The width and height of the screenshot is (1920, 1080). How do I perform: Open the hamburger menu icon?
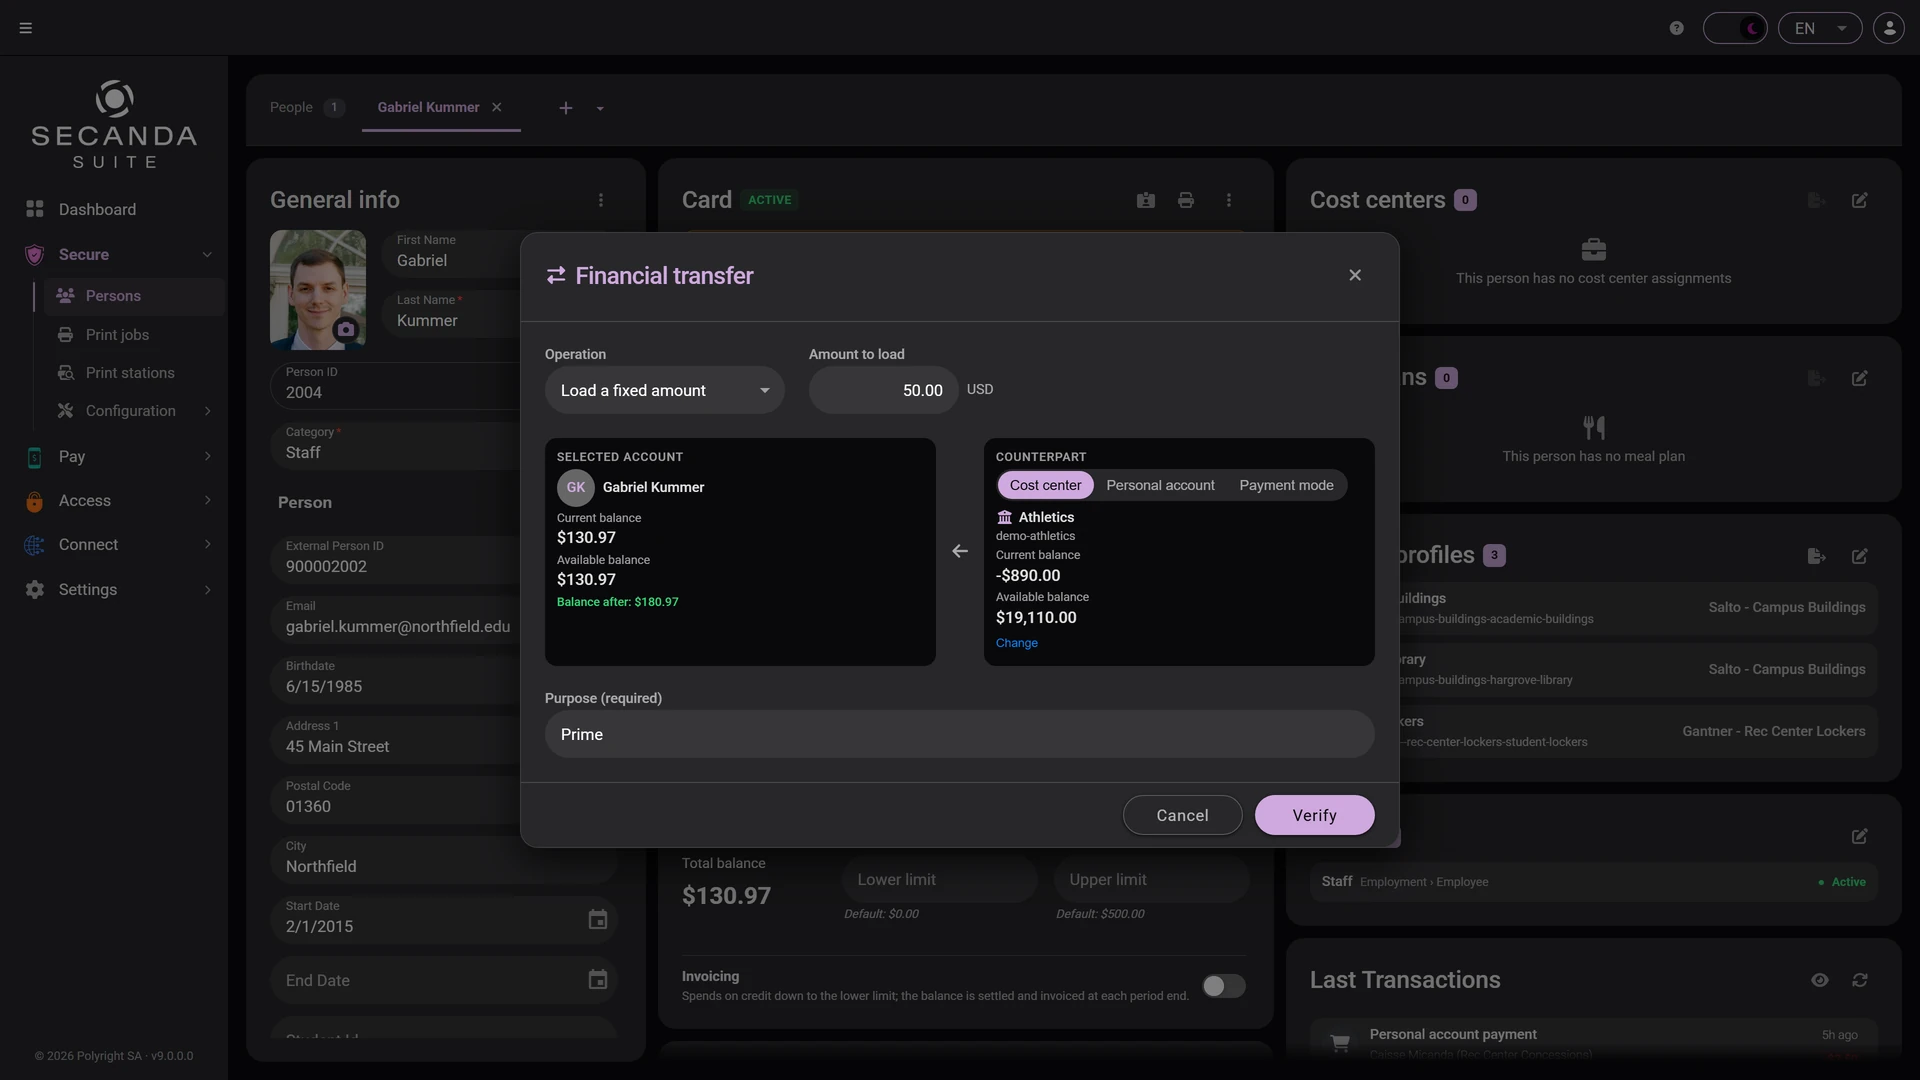coord(26,28)
